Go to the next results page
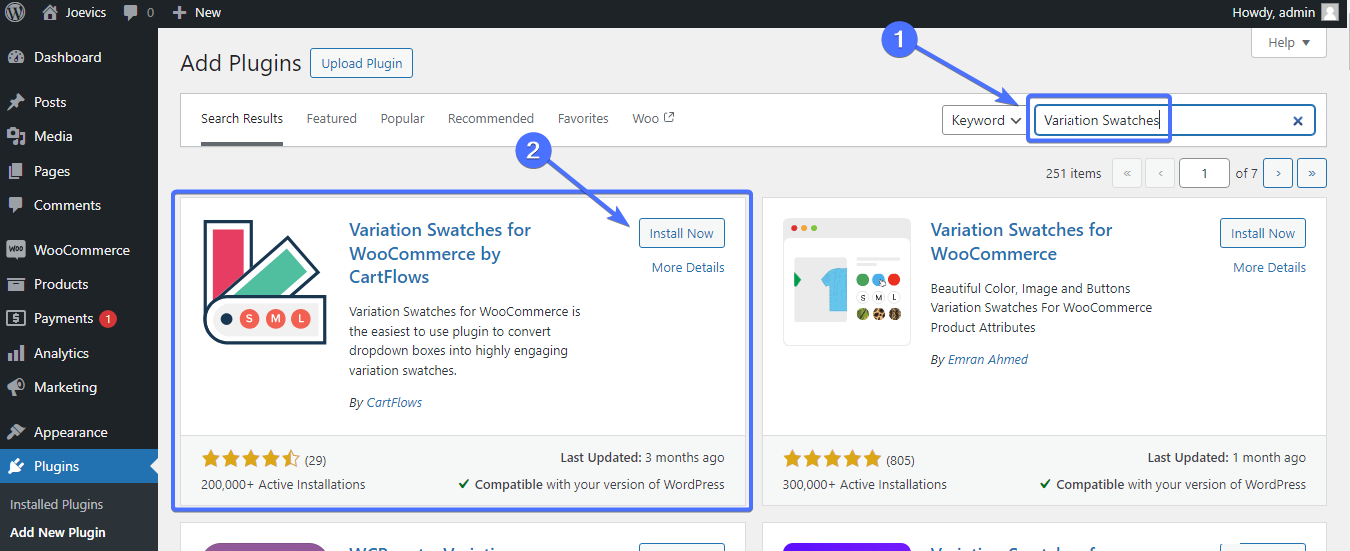Screen dimensions: 1350x551 pos(1278,173)
